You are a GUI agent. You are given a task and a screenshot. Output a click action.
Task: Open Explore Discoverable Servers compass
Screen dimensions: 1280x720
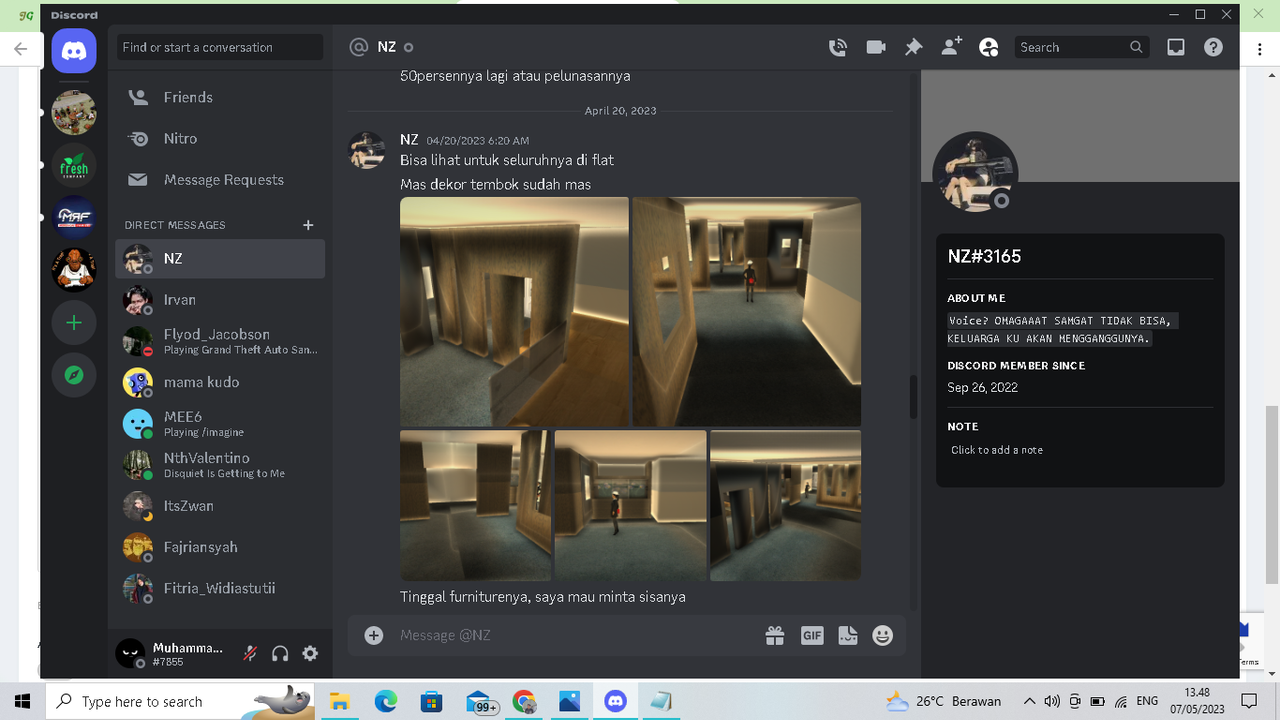[74, 375]
